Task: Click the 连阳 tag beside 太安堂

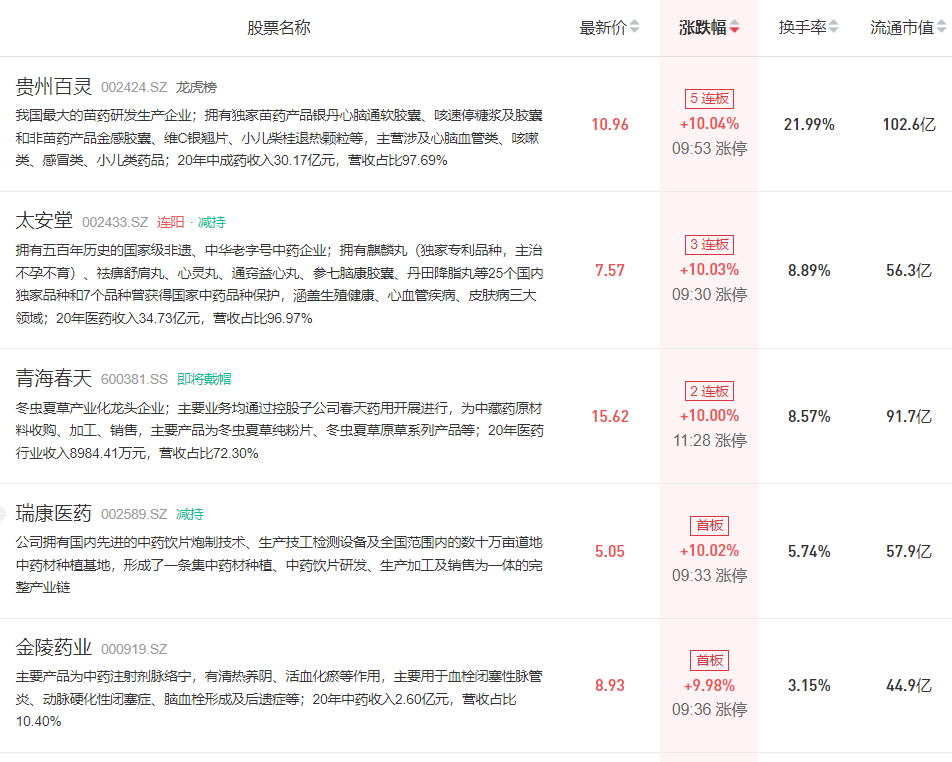Action: [170, 222]
